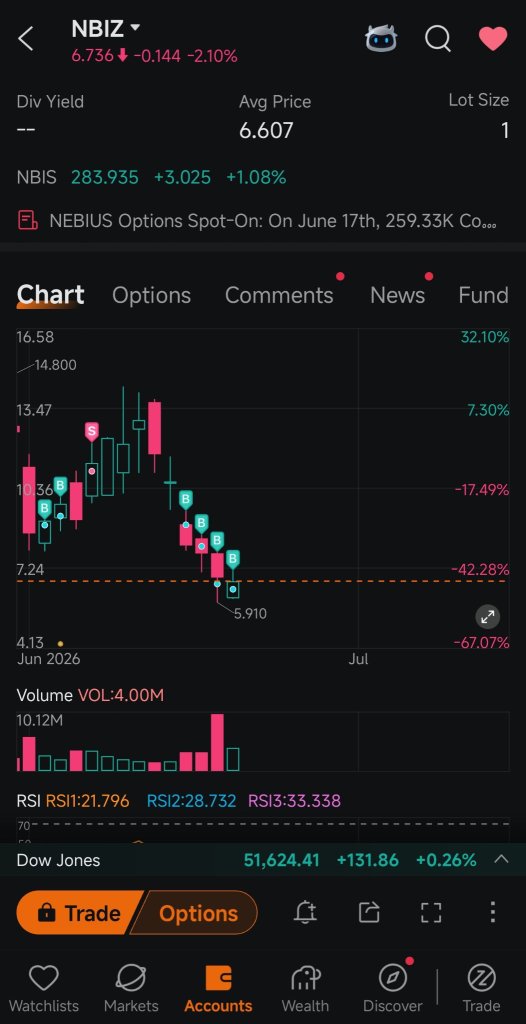Toggle the pink heart favorite icon
This screenshot has height=1024, width=526.
[x=493, y=39]
